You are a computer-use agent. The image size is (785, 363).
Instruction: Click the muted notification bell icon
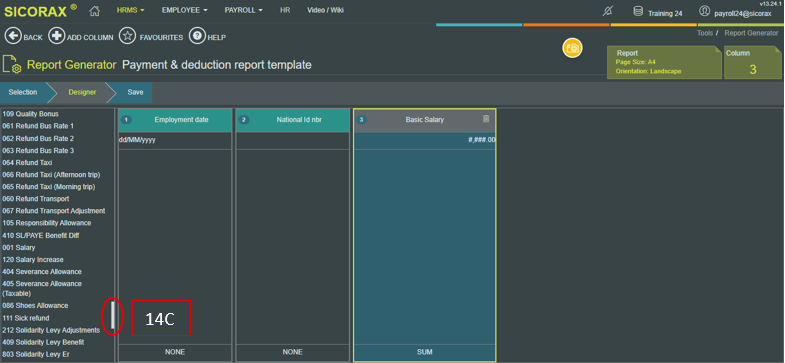click(x=607, y=12)
